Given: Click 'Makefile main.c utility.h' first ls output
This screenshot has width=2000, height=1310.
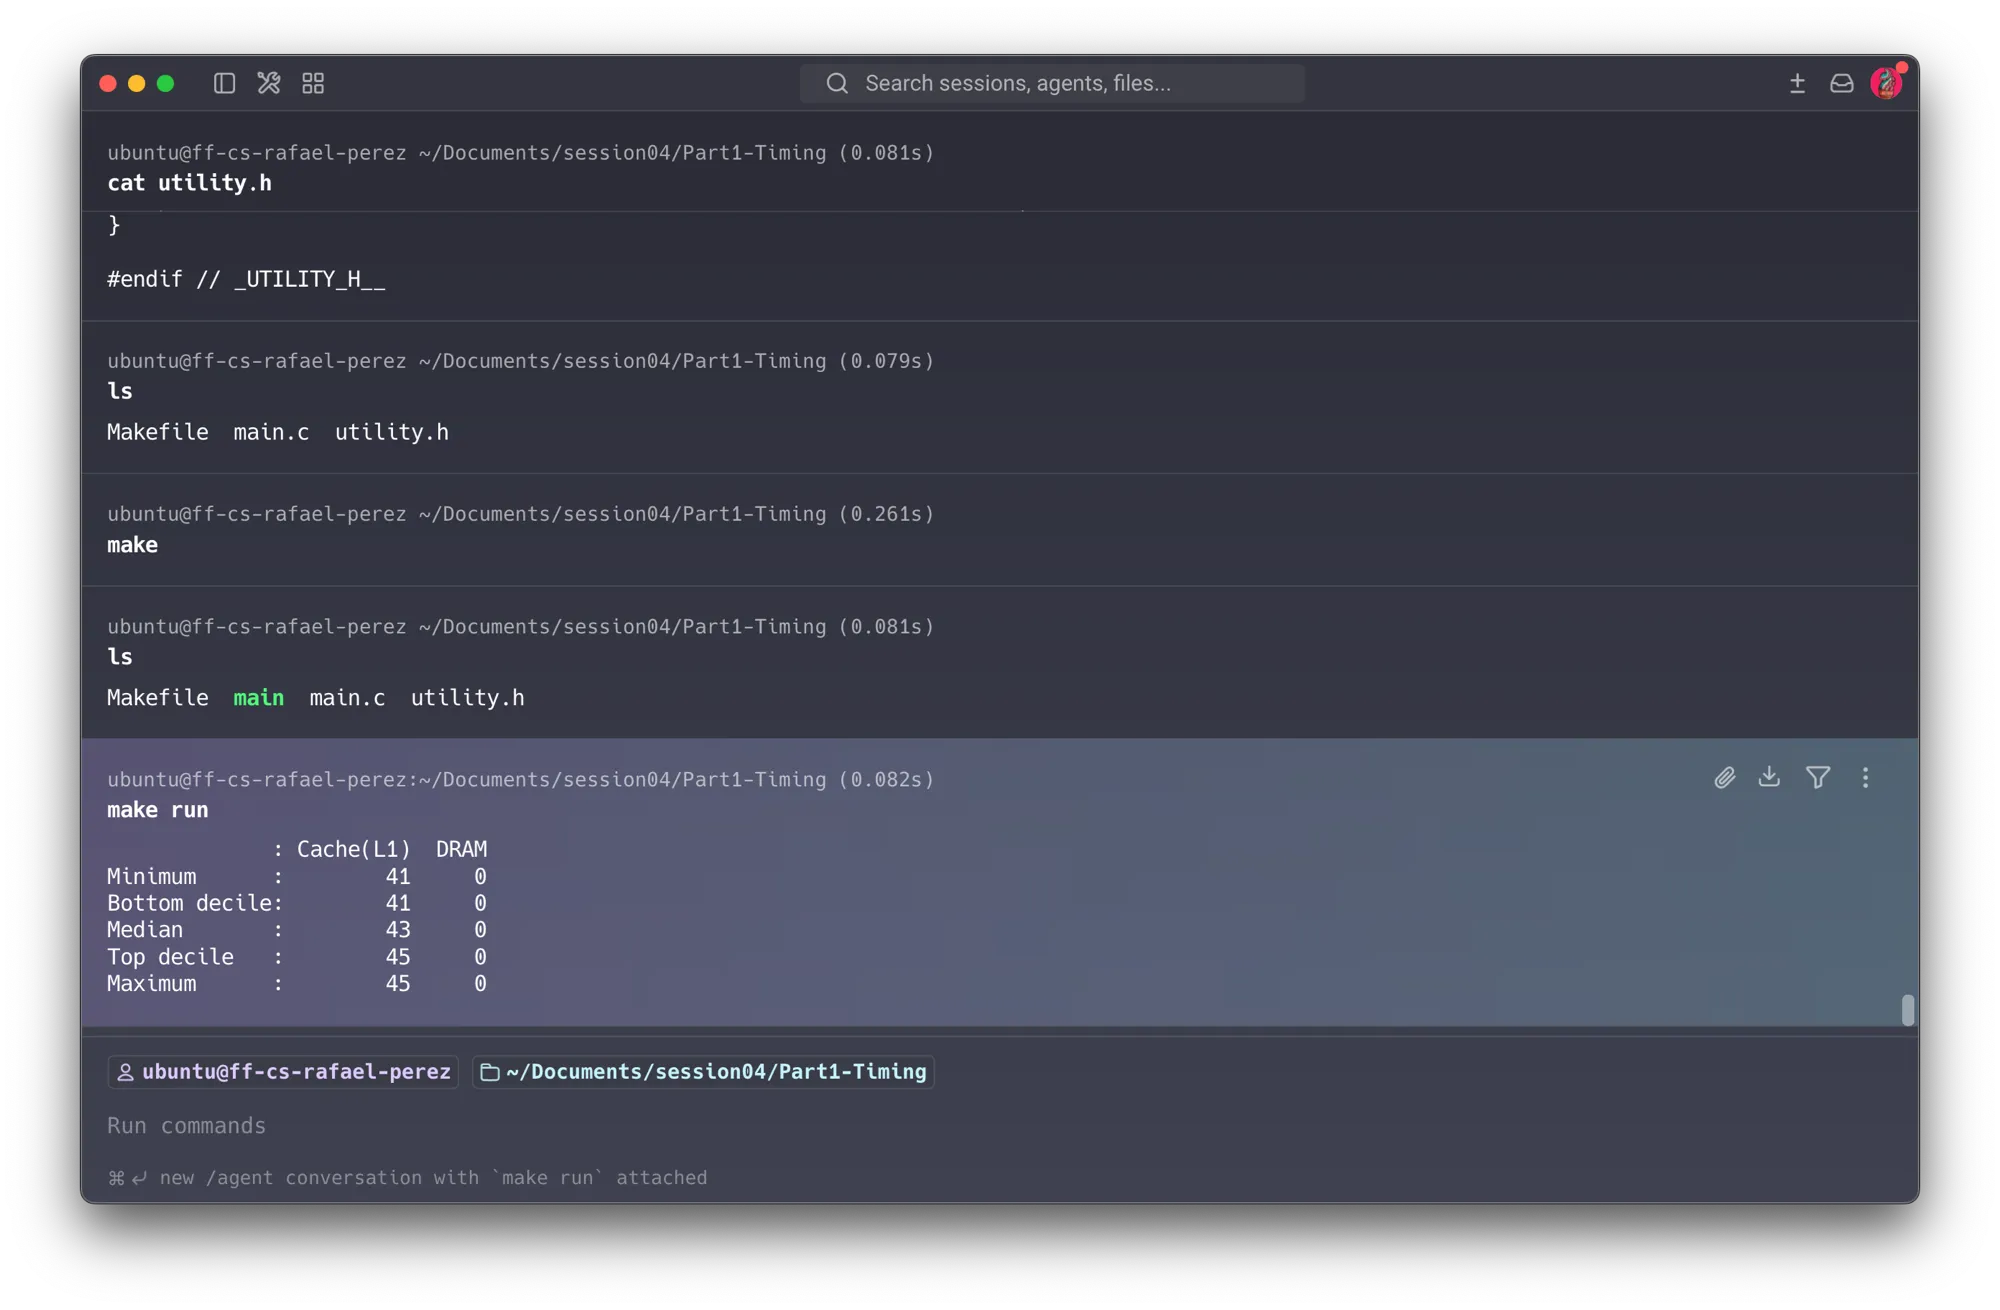Looking at the screenshot, I should 278,432.
